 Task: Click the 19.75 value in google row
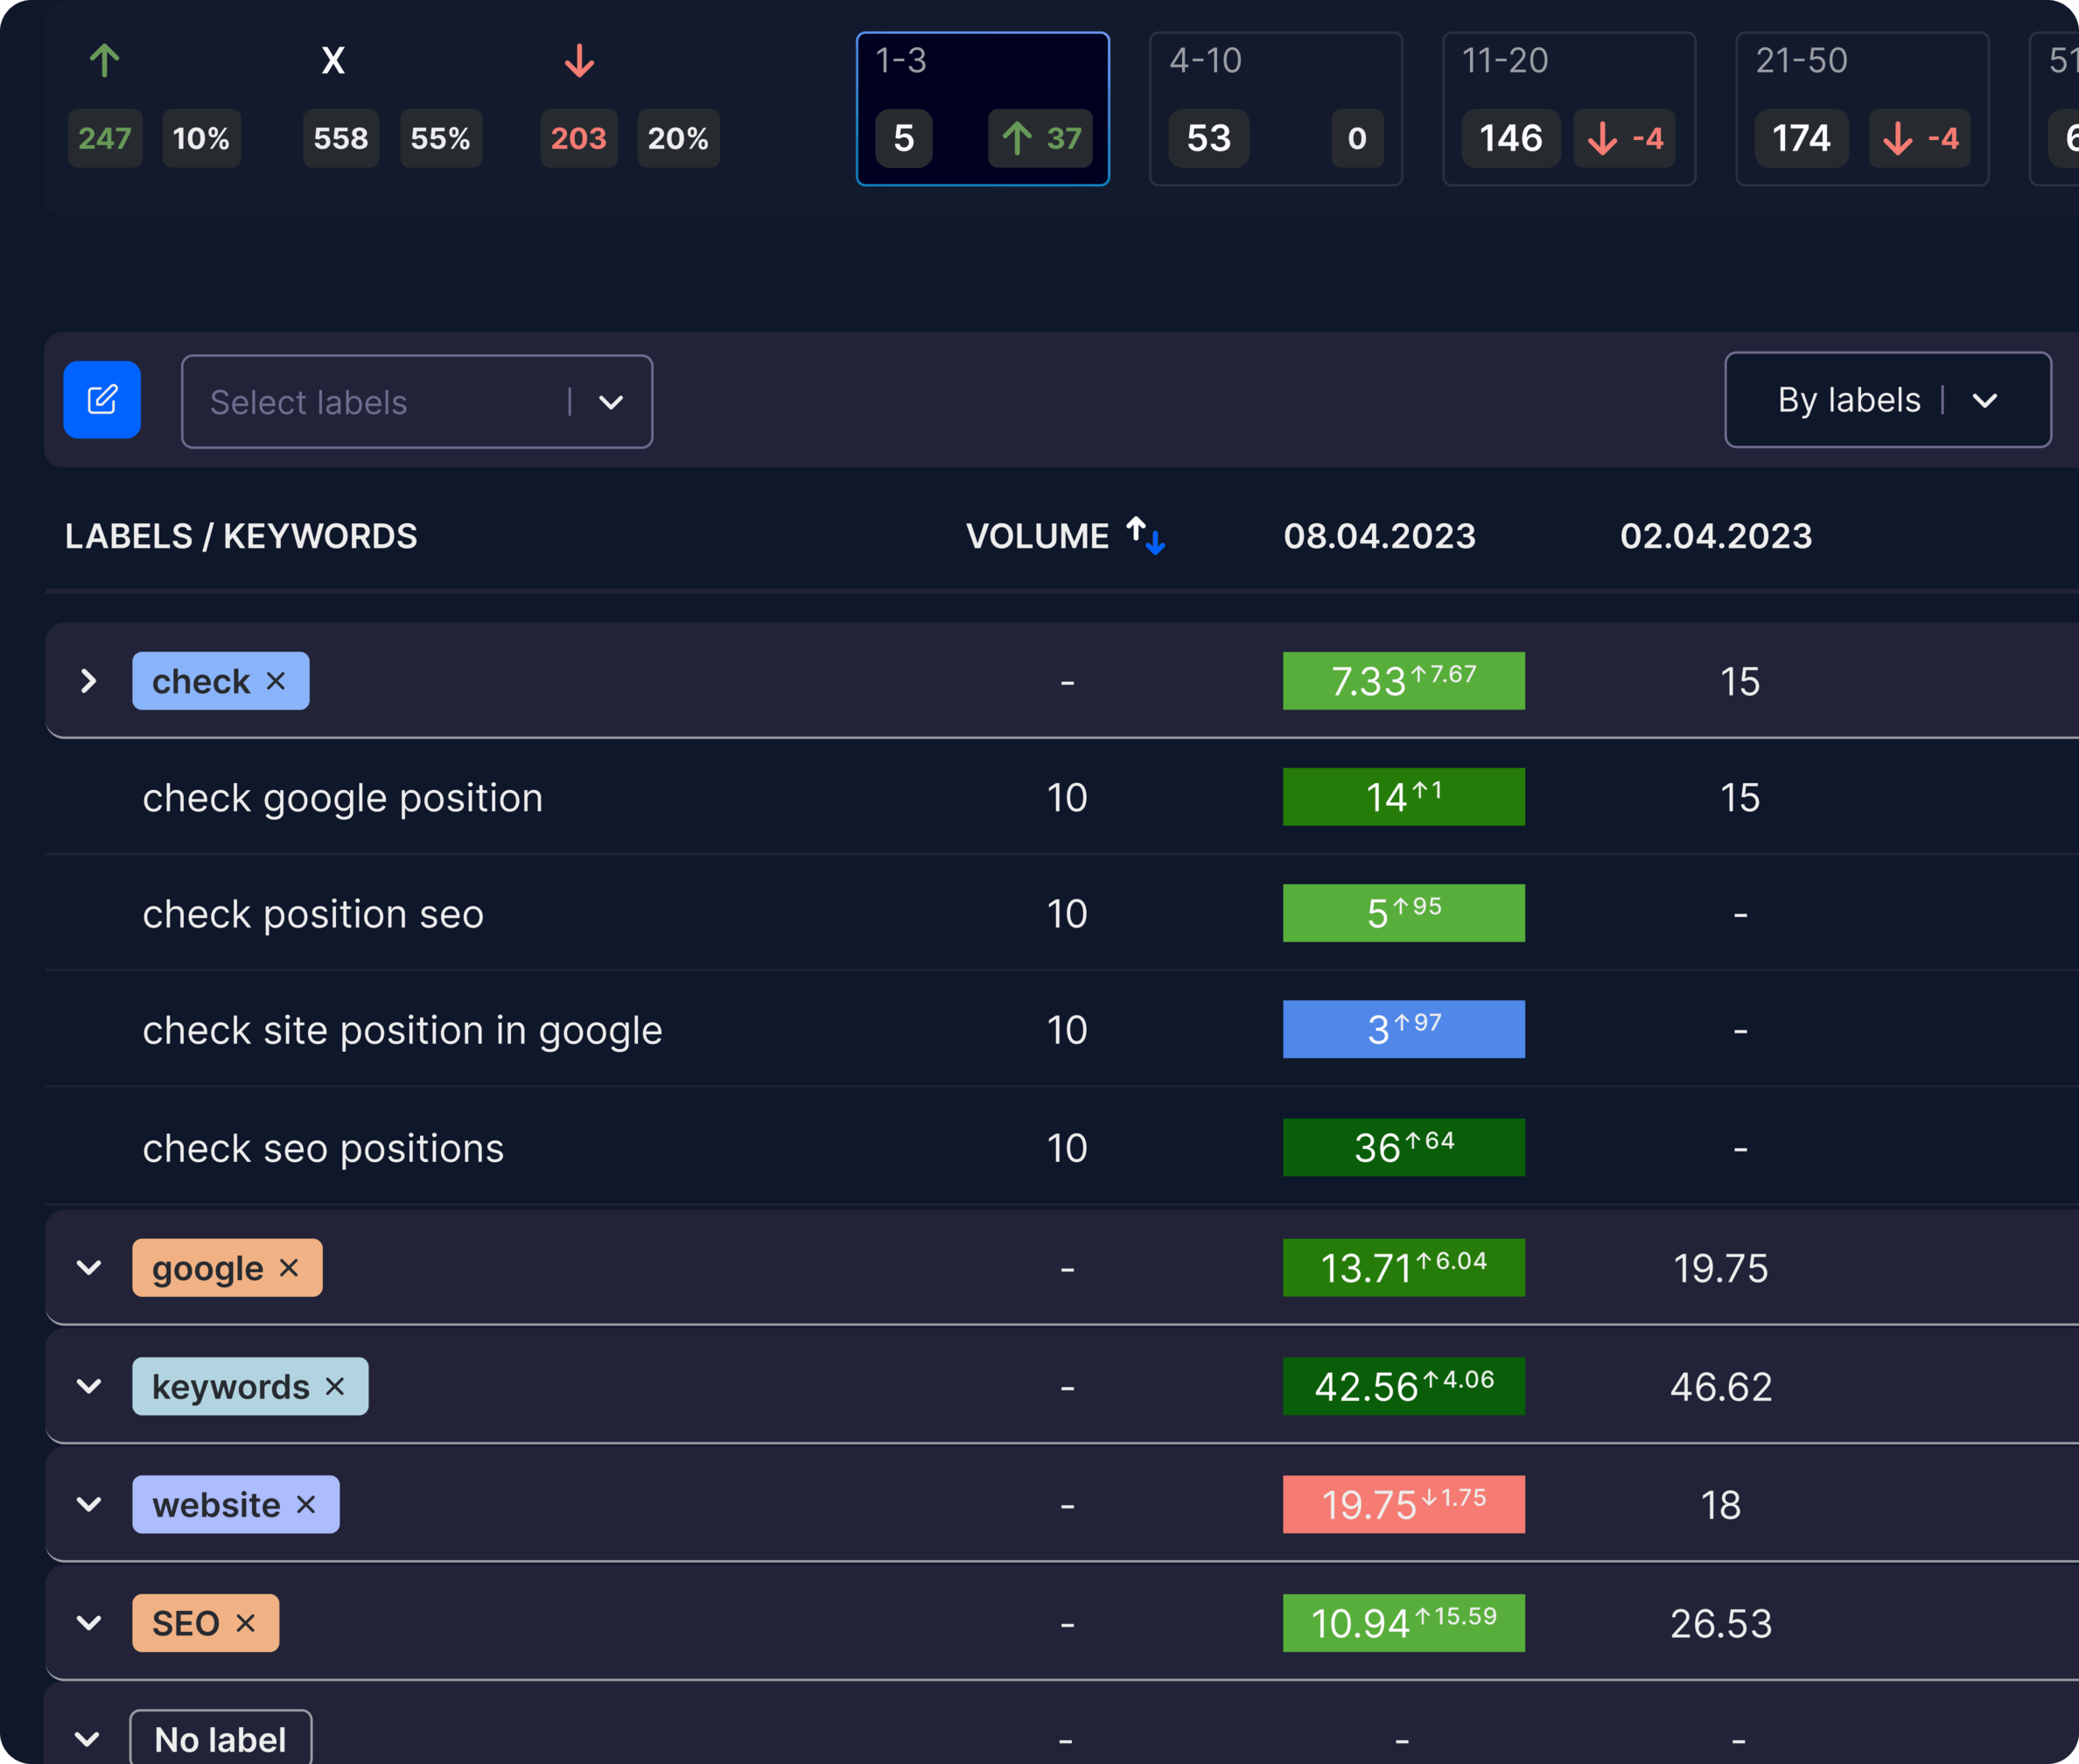click(x=1721, y=1268)
